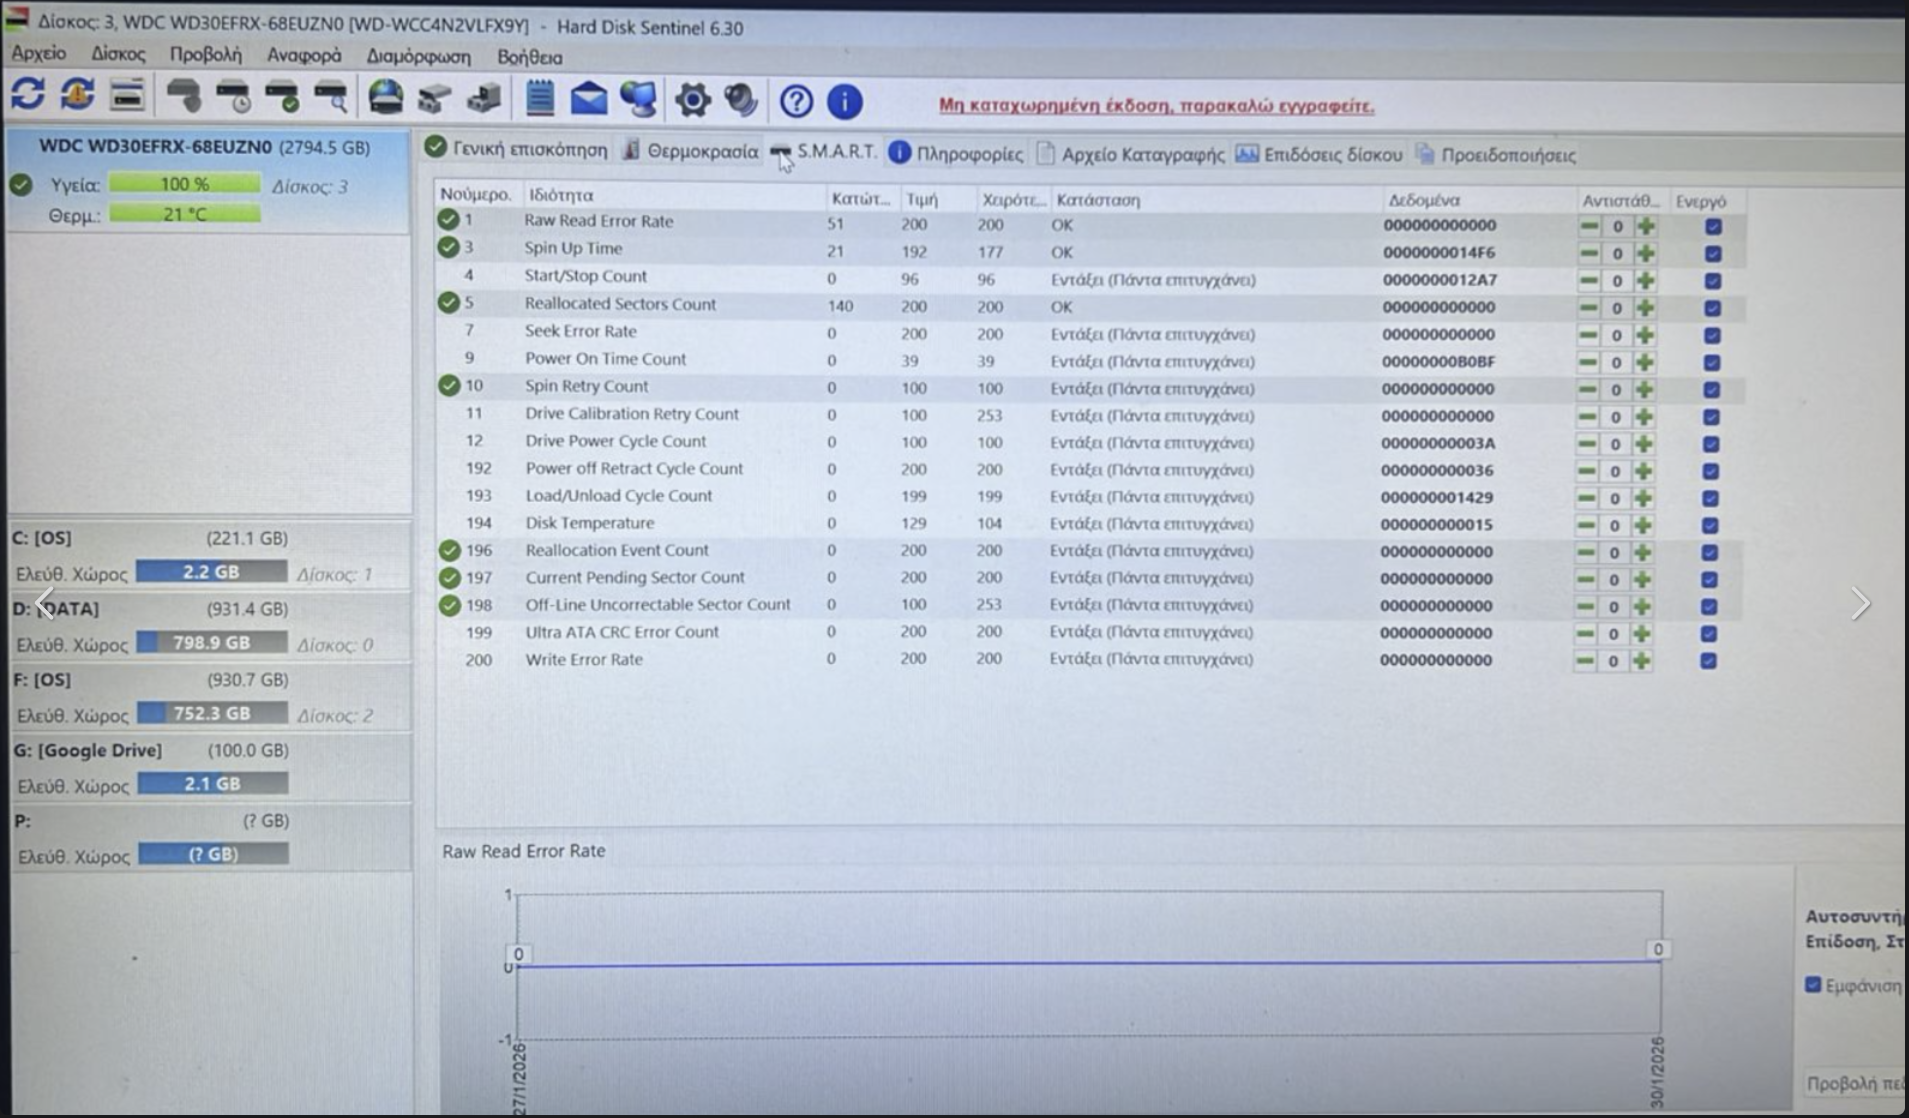This screenshot has width=1909, height=1118.
Task: Click the envelope email toolbar icon
Action: pos(589,99)
